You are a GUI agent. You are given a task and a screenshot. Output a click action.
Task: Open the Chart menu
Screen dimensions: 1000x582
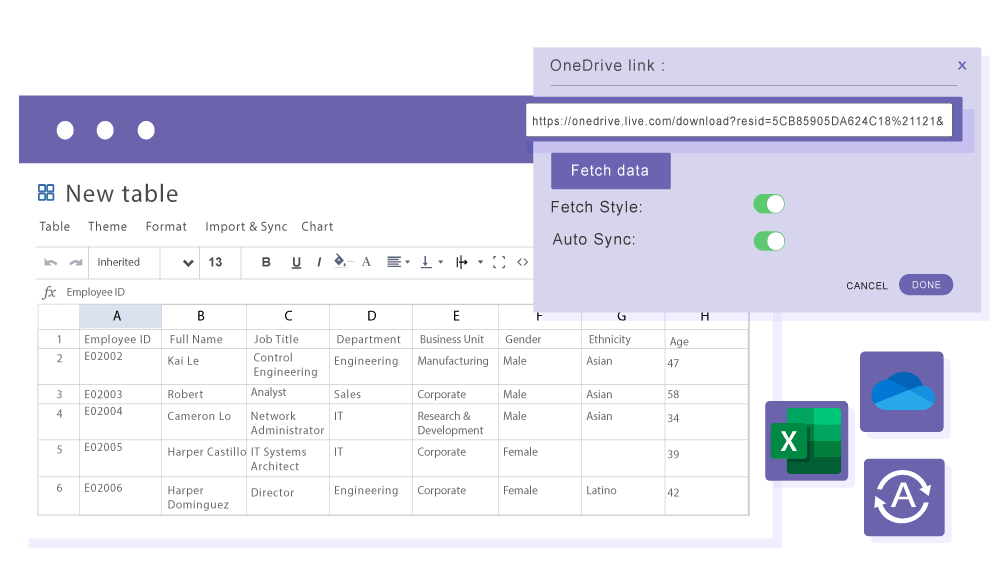click(x=317, y=227)
